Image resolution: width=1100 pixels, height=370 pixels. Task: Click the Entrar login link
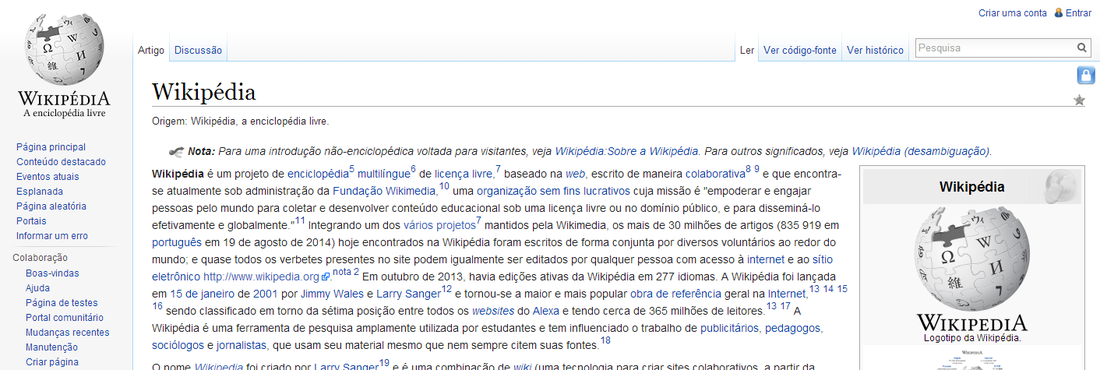pos(1078,13)
